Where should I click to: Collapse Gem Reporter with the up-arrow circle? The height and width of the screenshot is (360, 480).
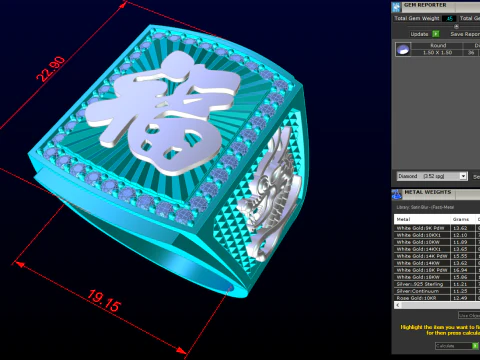[457, 26]
